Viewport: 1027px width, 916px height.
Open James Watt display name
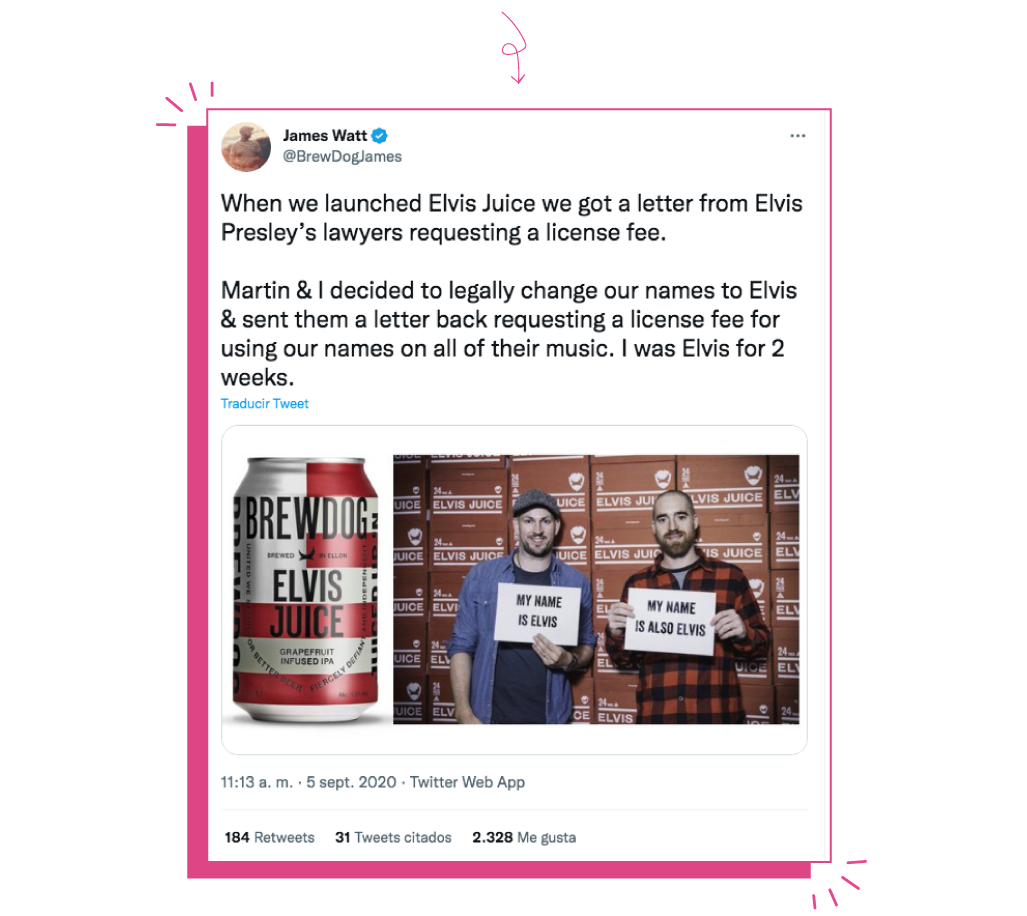[325, 136]
